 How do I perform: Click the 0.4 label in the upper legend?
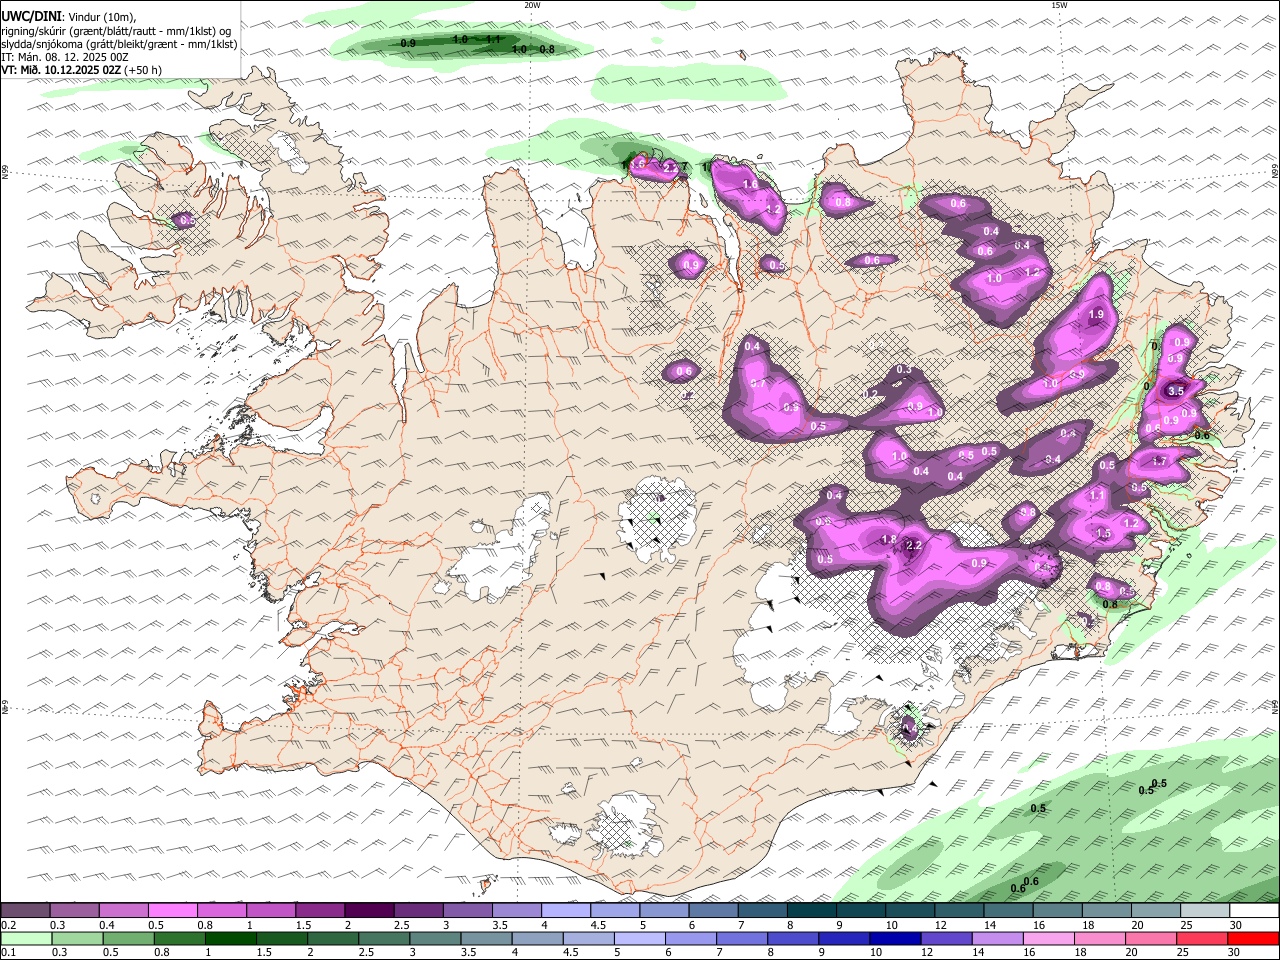(x=107, y=925)
